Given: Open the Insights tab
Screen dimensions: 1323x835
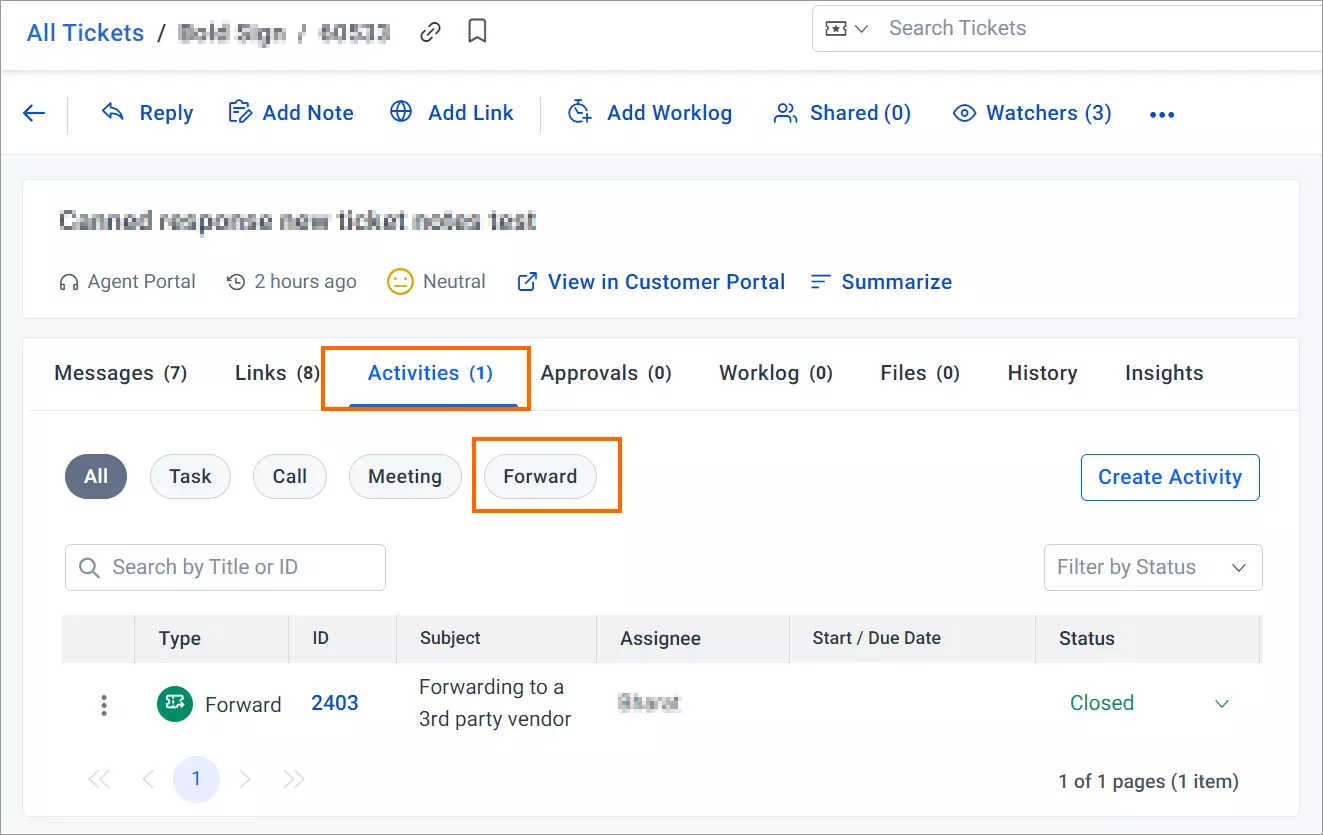Looking at the screenshot, I should (x=1164, y=373).
